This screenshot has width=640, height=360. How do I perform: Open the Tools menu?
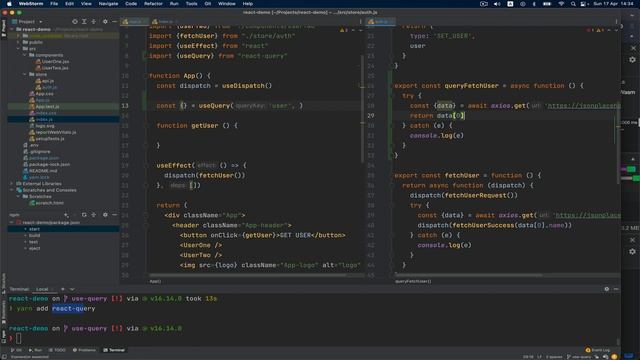191,4
